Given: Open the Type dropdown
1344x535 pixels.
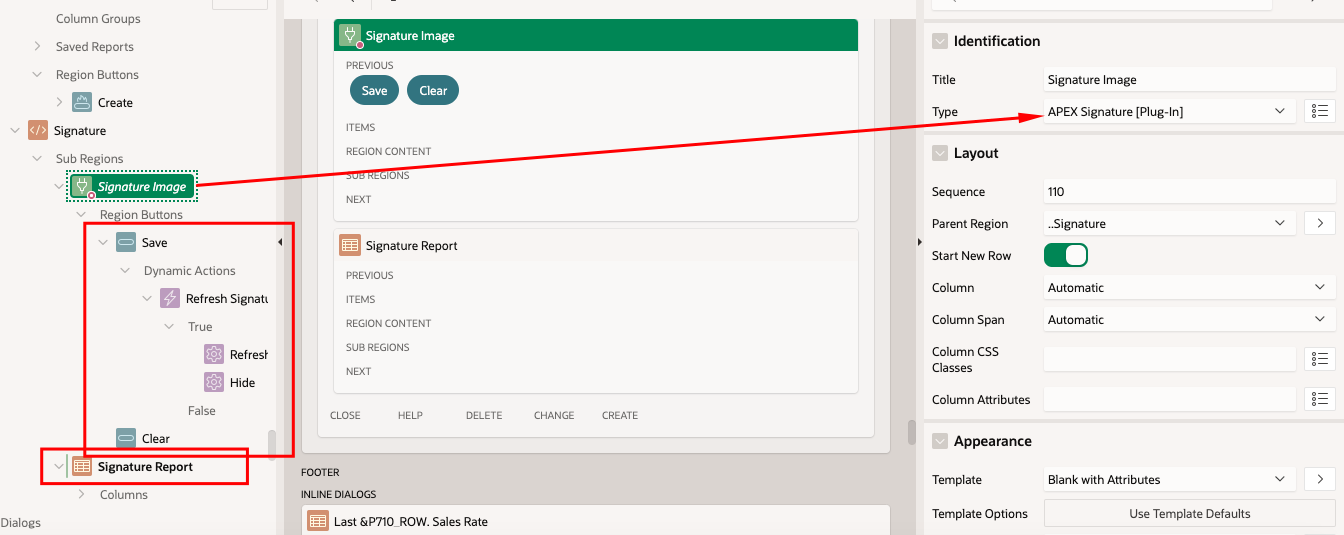Looking at the screenshot, I should pyautogui.click(x=1169, y=111).
